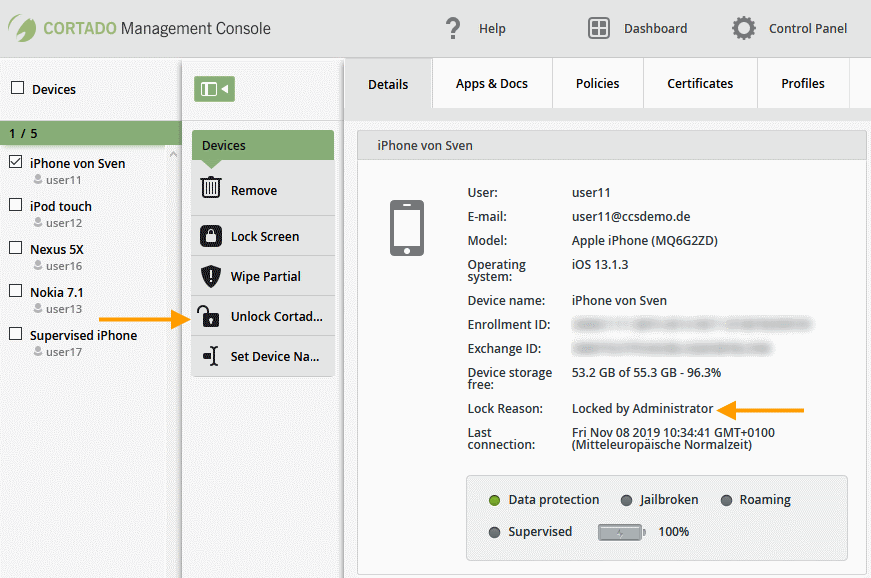The width and height of the screenshot is (871, 578).
Task: Click the Lock Screen action label
Action: tap(265, 237)
